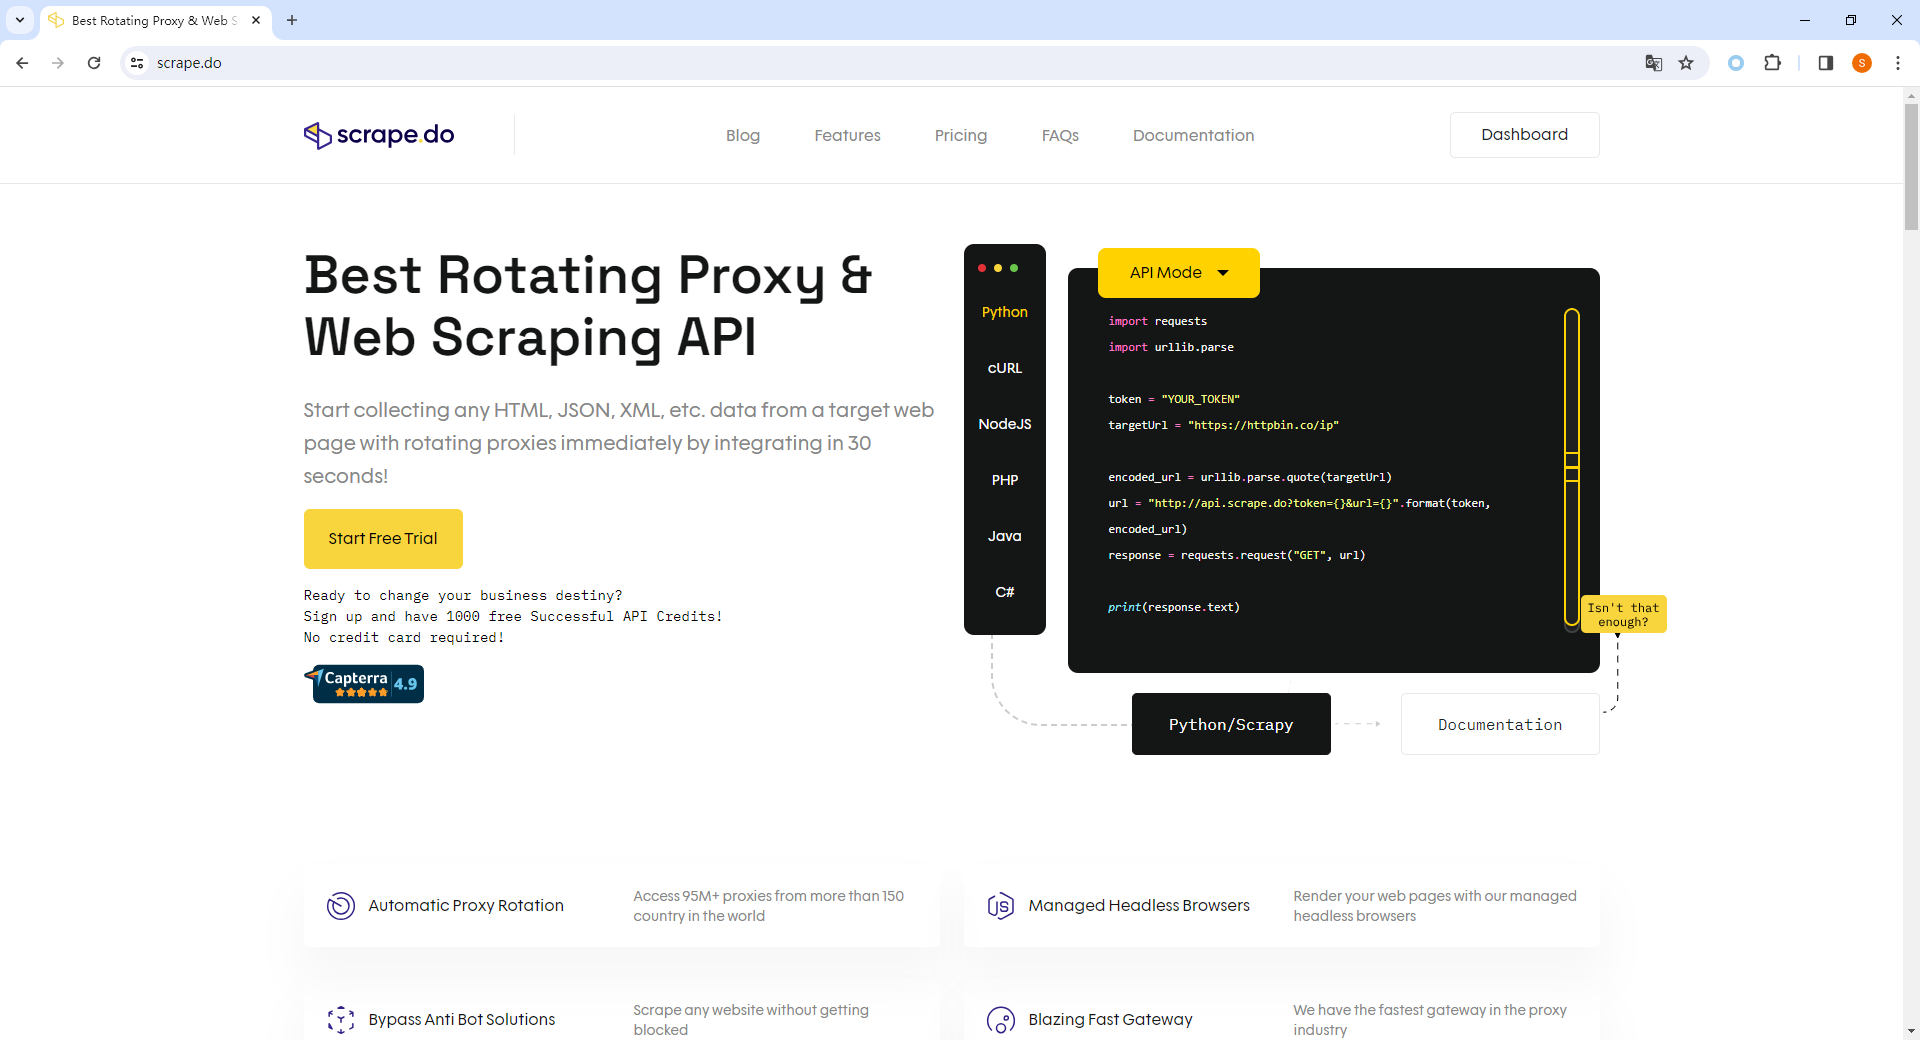Click the token = "YOUR_TOKEN" code line
Viewport: 1920px width, 1040px height.
click(1174, 399)
